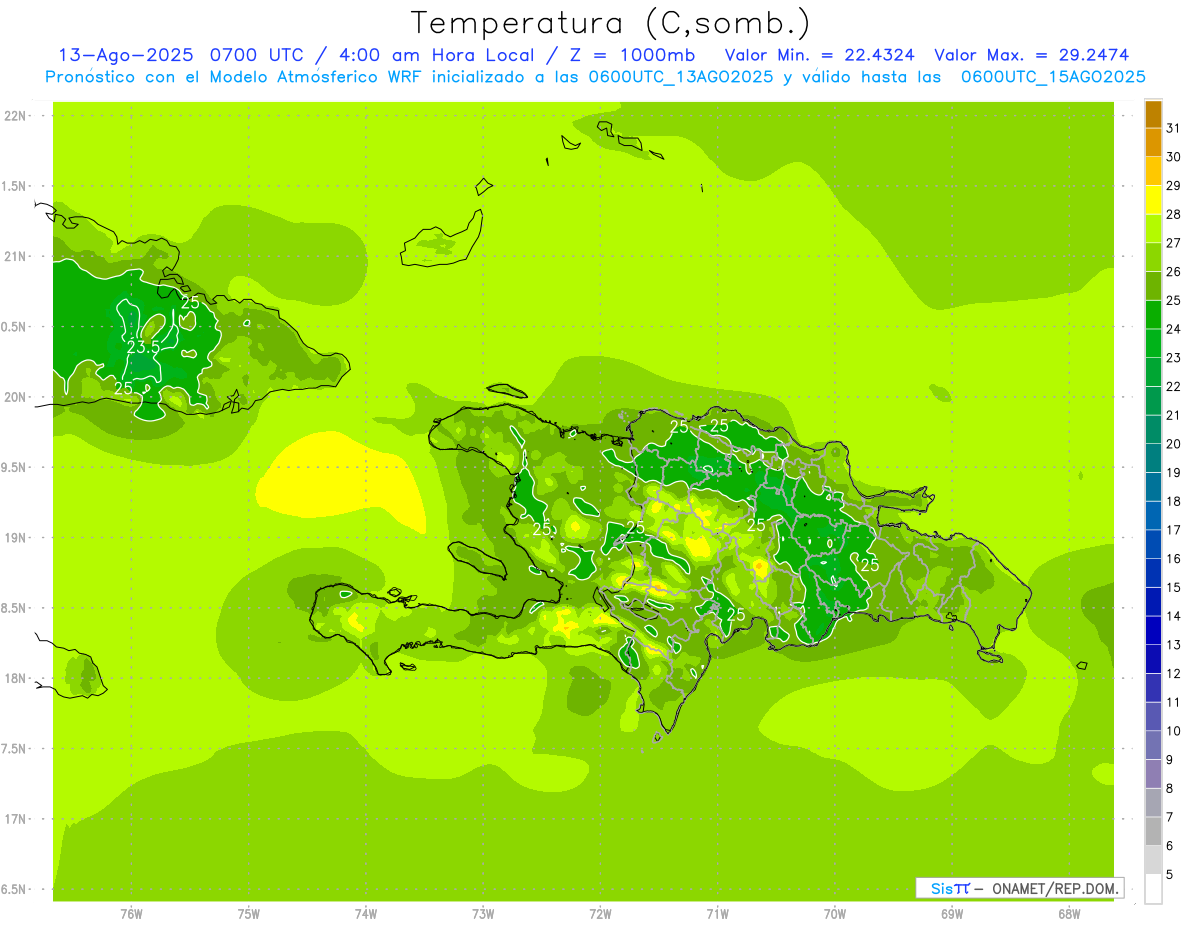Viewport: 1200px width, 927px height.
Task: Click yellow legend swatch between 28 and 29
Action: click(1153, 200)
